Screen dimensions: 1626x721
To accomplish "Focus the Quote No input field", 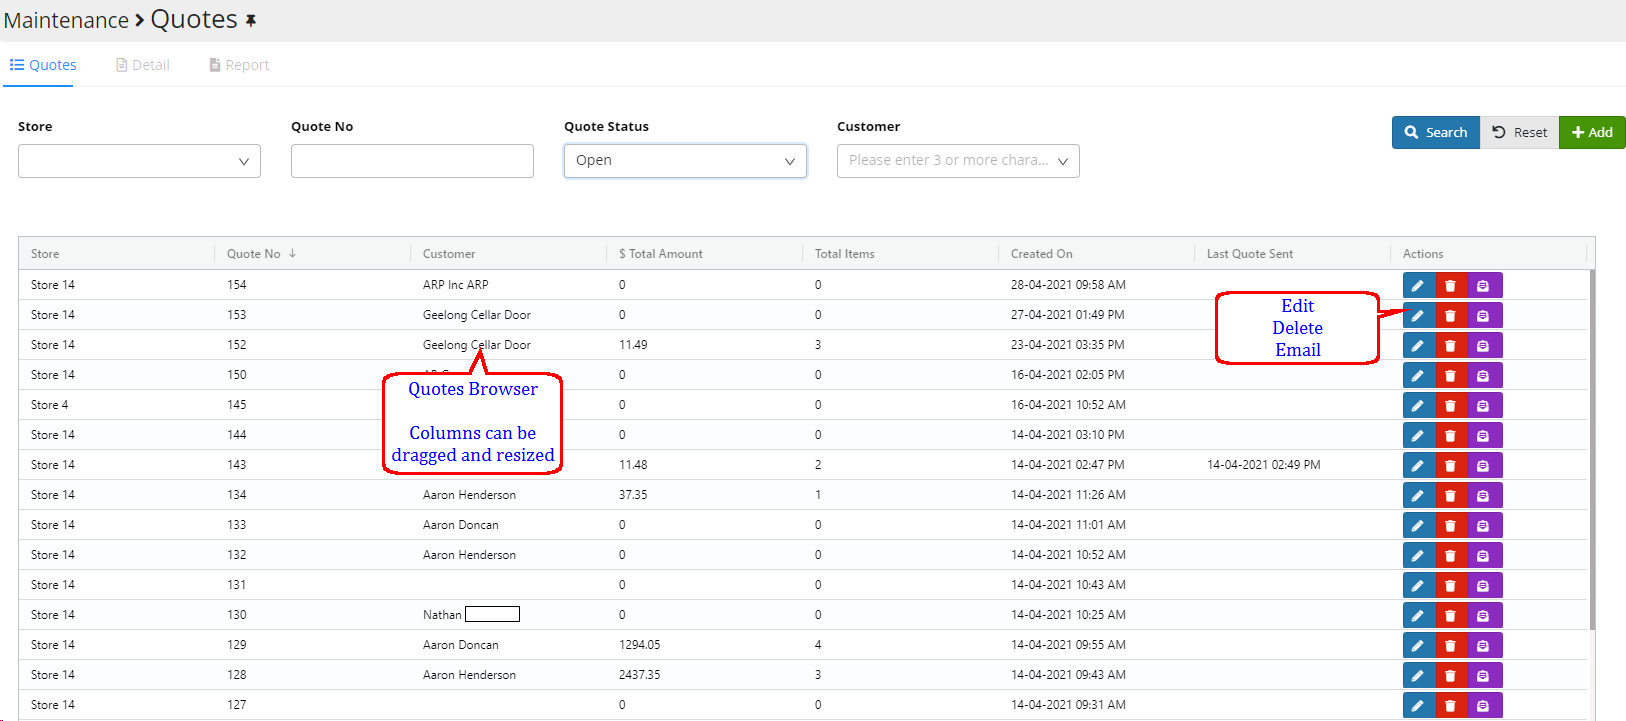I will [412, 161].
